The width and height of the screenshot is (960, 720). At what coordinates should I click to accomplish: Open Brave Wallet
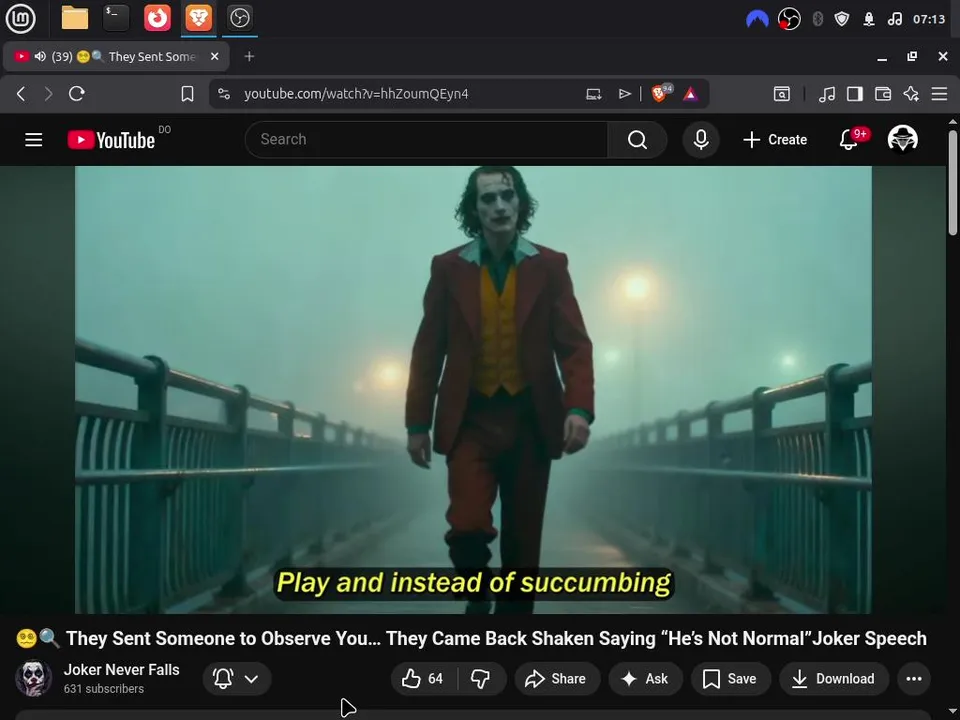pos(883,94)
